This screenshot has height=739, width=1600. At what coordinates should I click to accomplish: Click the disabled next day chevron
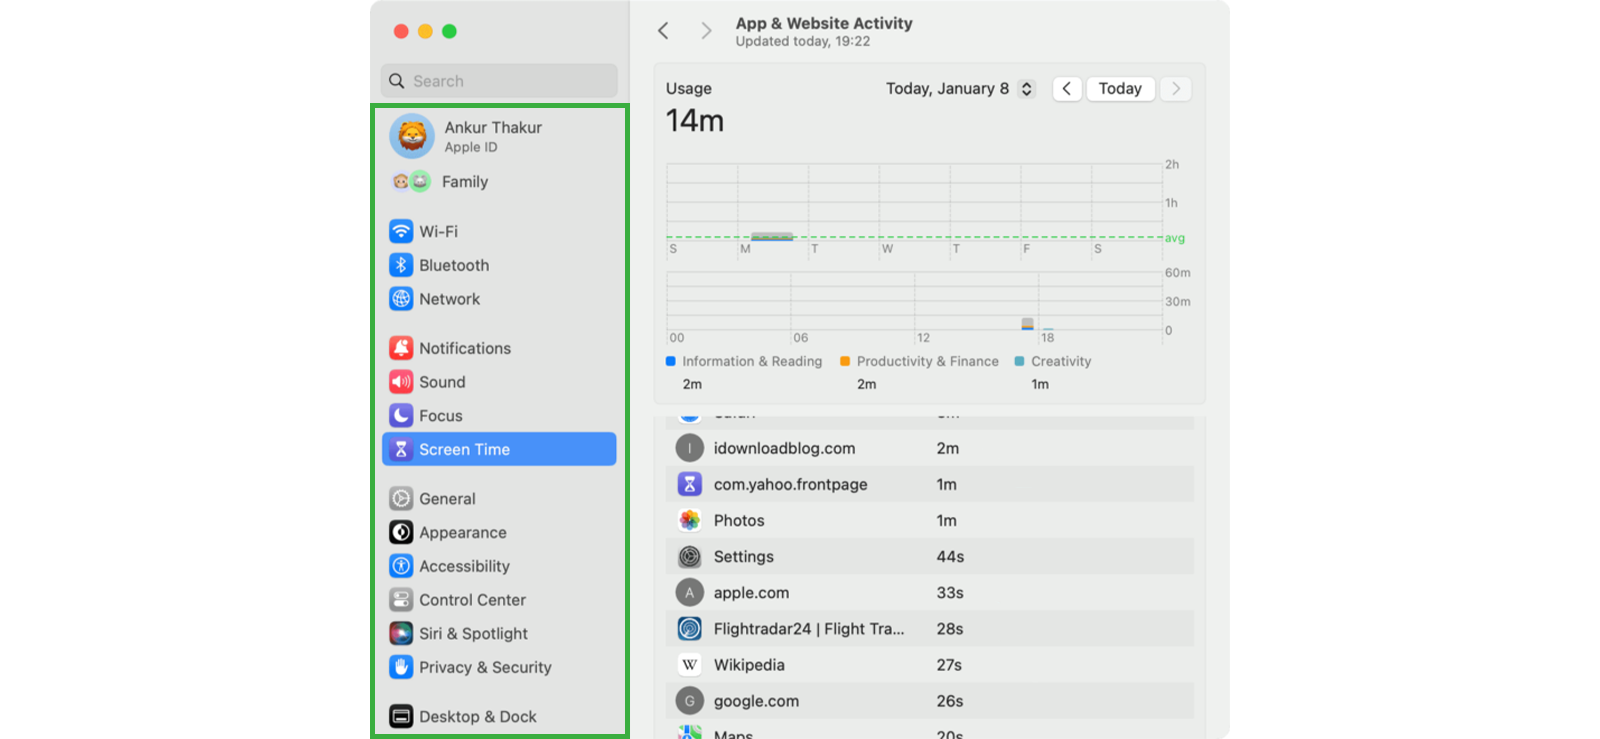point(1176,89)
